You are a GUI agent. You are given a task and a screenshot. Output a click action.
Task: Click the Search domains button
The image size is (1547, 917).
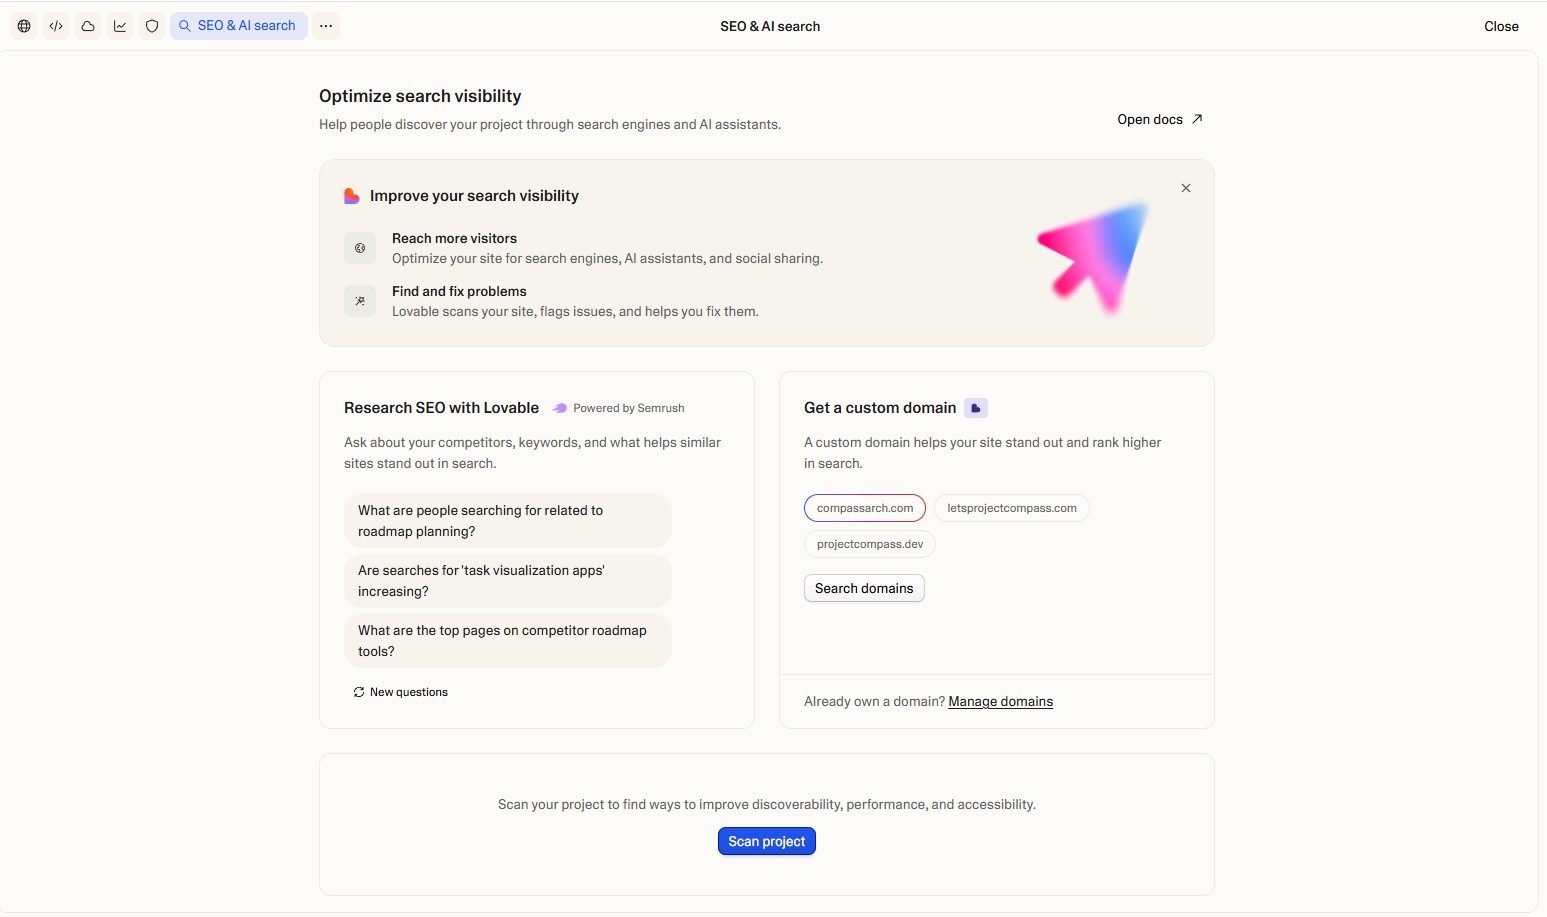pyautogui.click(x=864, y=588)
